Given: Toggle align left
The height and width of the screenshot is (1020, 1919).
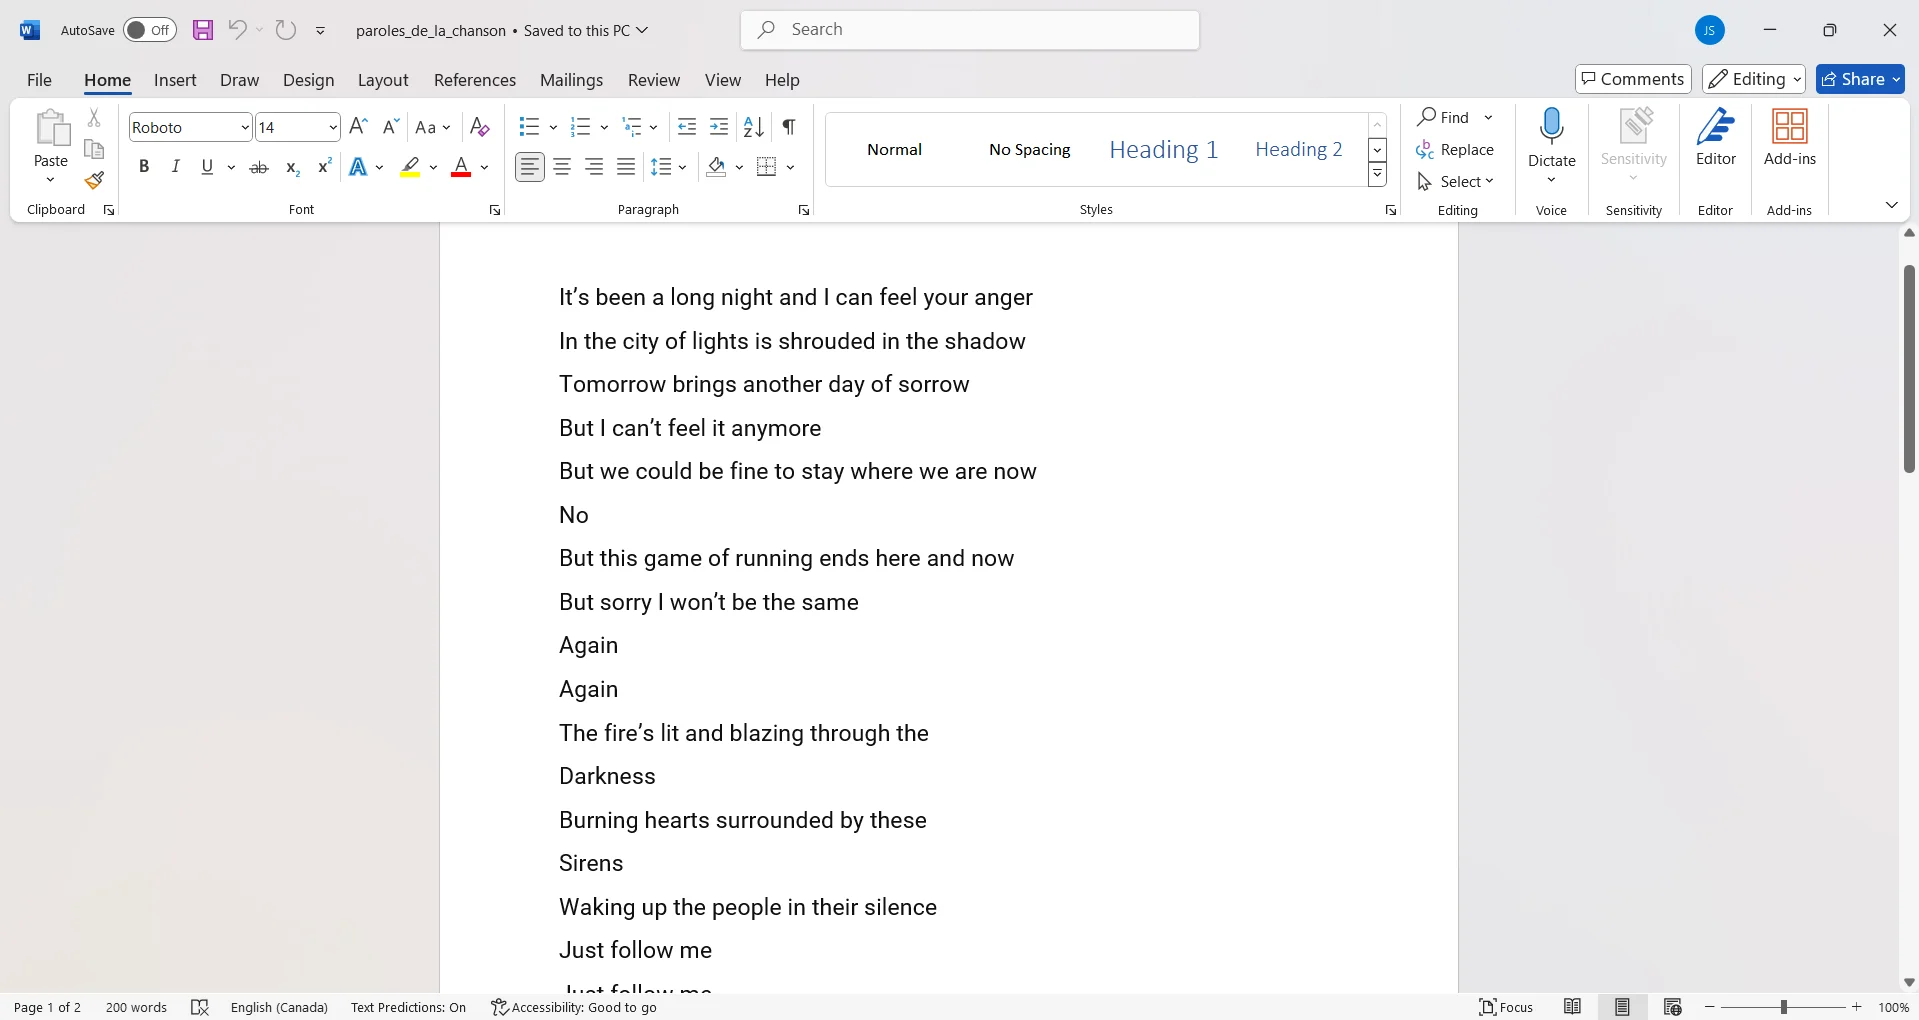Looking at the screenshot, I should click(530, 167).
